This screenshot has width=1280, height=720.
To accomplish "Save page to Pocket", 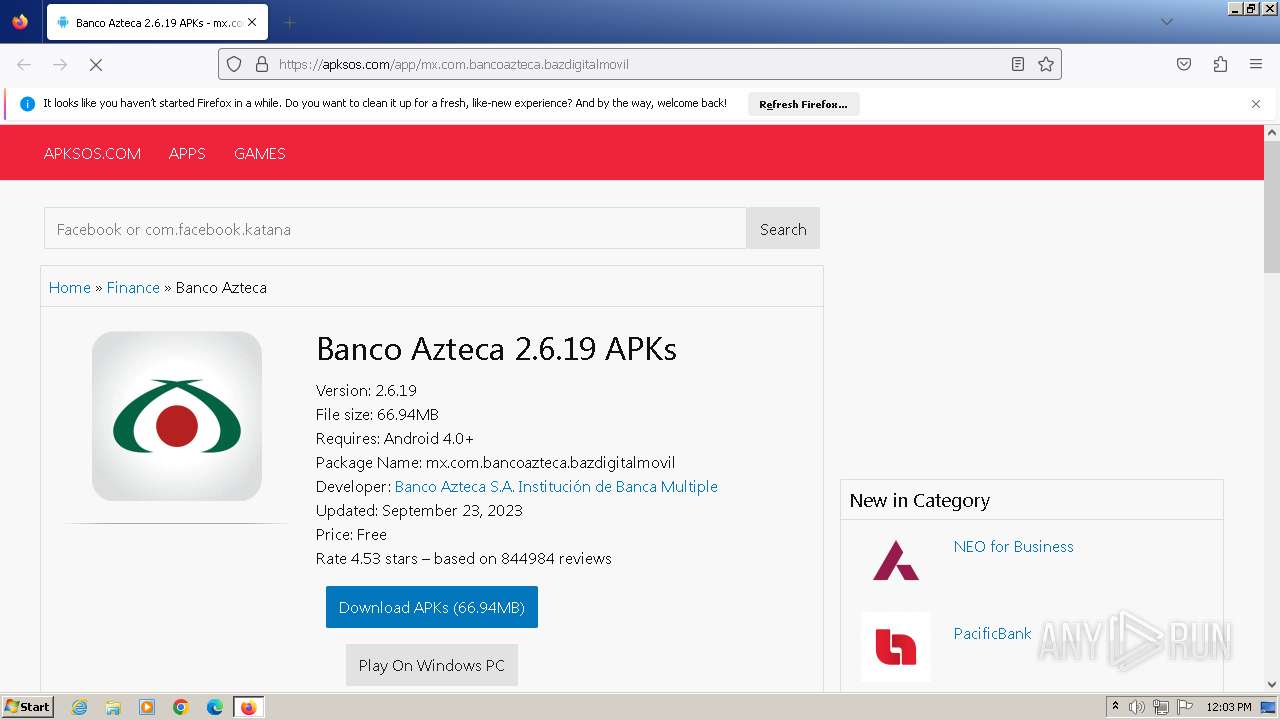I will click(x=1184, y=64).
